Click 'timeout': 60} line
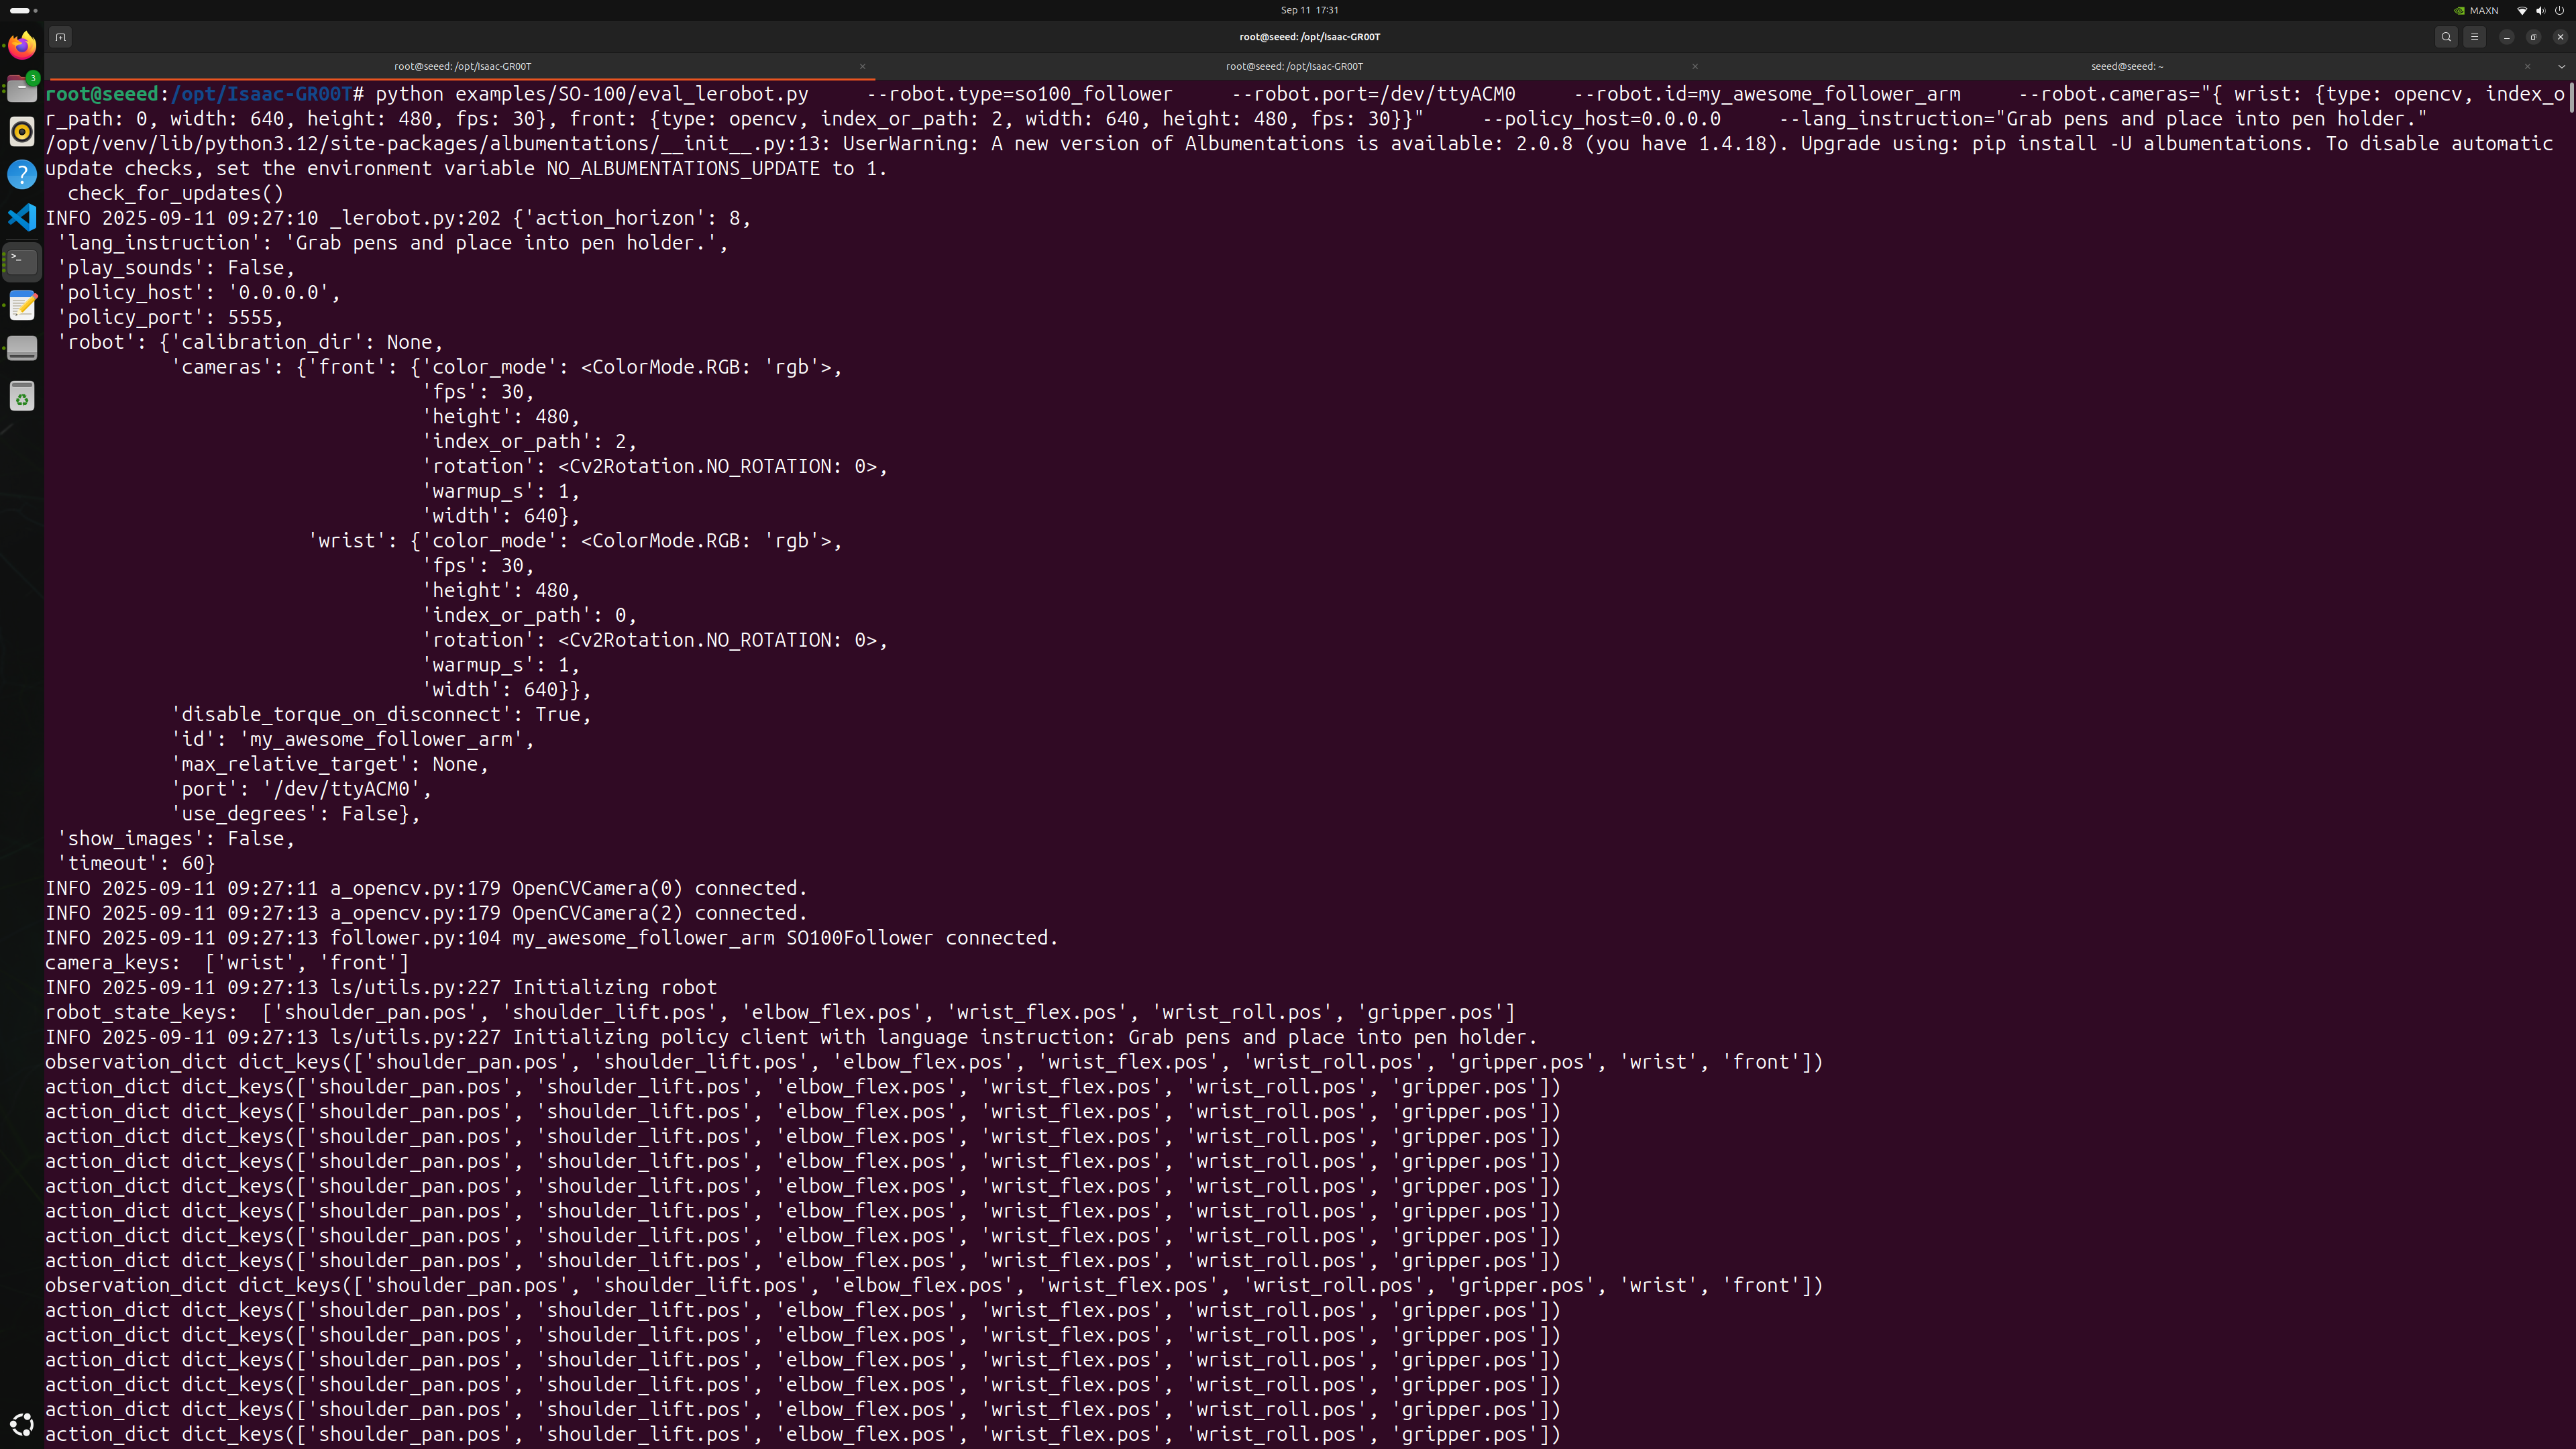 (x=136, y=863)
